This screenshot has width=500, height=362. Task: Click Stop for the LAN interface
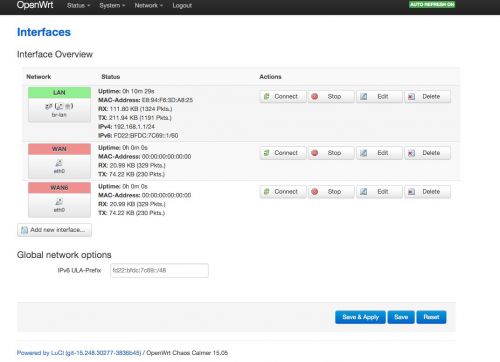331,97
